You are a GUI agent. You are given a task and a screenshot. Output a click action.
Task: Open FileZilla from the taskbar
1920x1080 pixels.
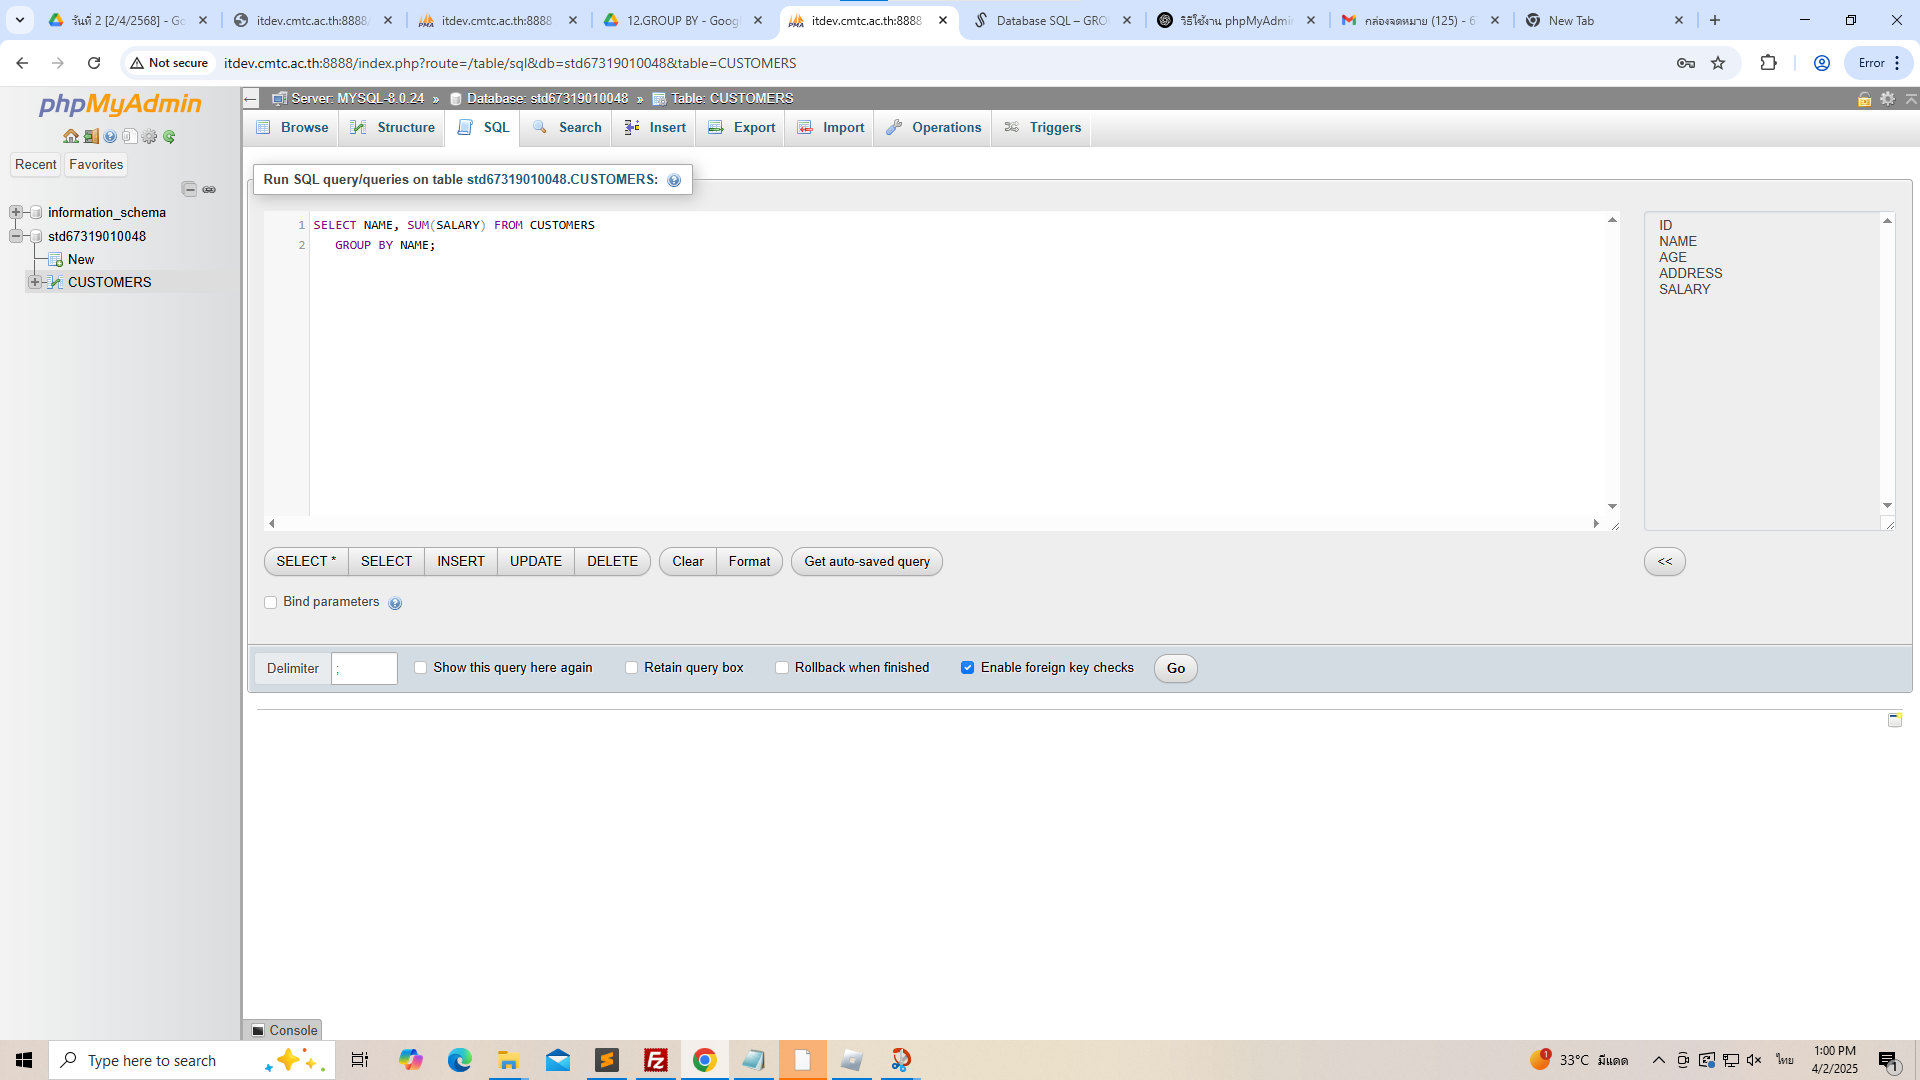pos(656,1060)
